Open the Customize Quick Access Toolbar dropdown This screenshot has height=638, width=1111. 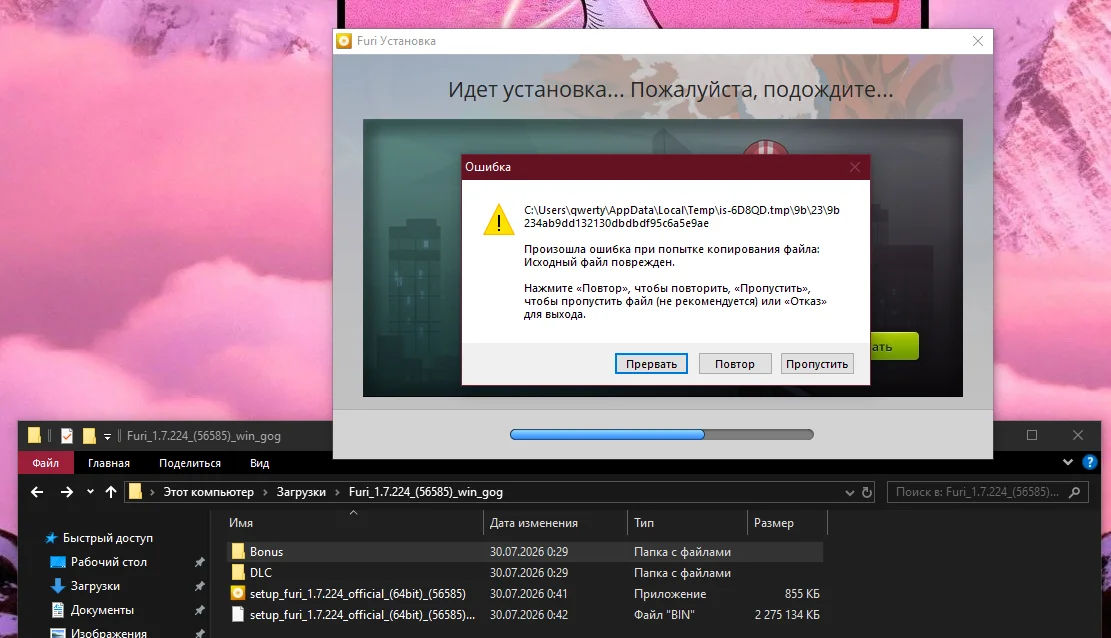(x=107, y=436)
